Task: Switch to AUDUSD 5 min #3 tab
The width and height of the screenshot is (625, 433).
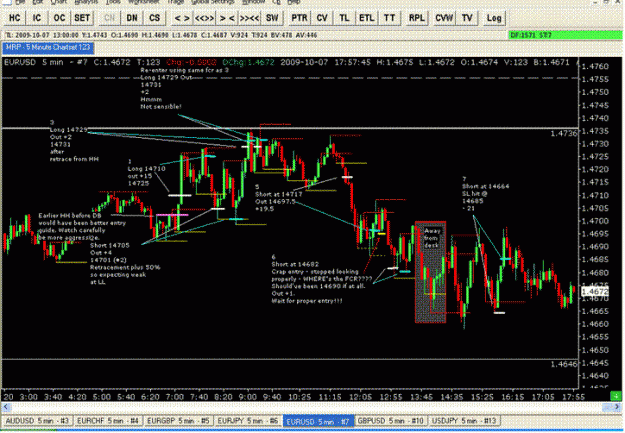Action: [x=37, y=421]
